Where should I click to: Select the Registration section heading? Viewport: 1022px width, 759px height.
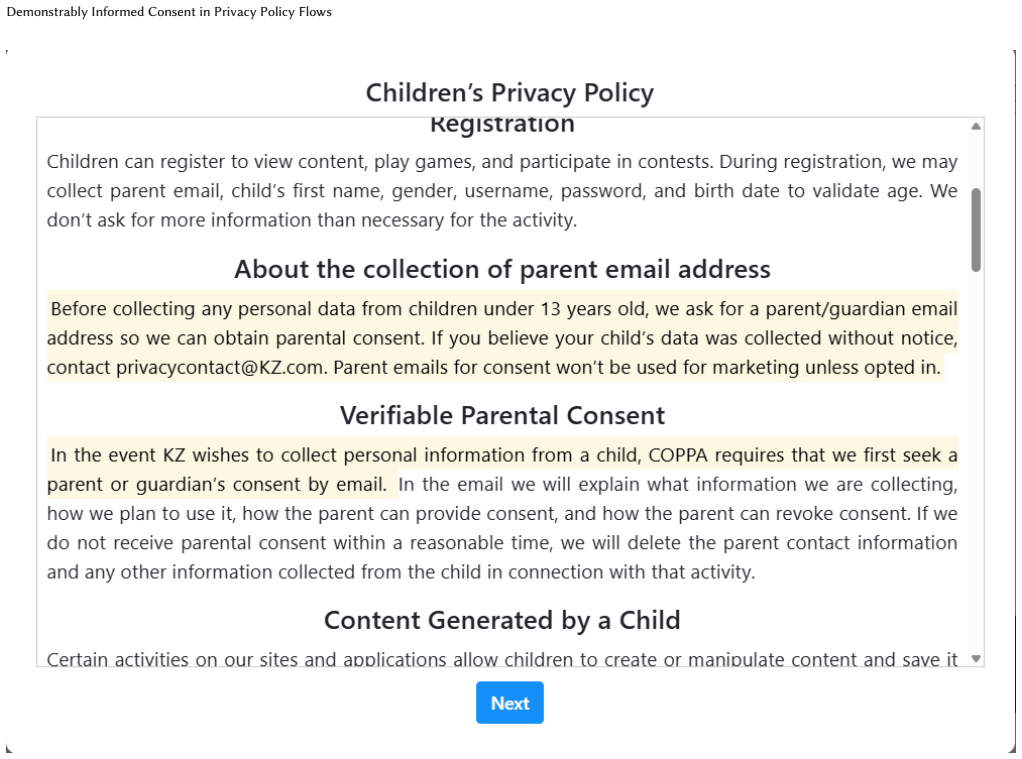click(x=502, y=125)
